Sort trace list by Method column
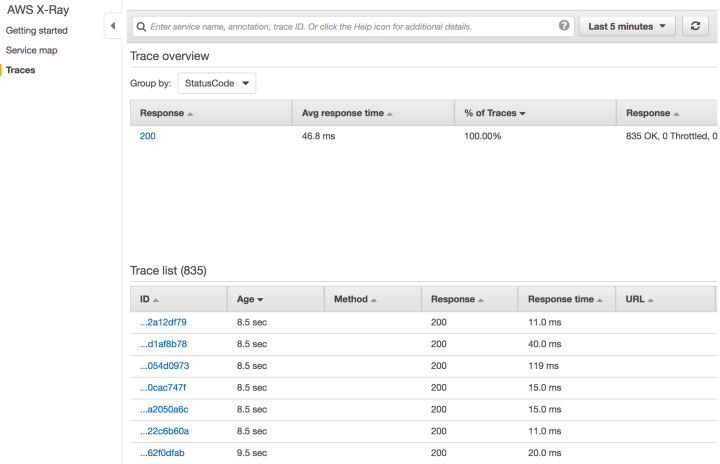 [x=373, y=299]
